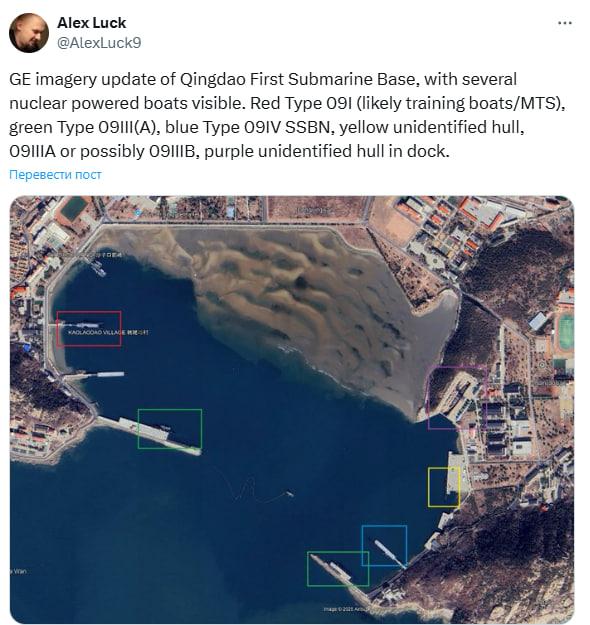The width and height of the screenshot is (590, 625).
Task: Click the green pond at the image's top-left
Action: [73, 209]
